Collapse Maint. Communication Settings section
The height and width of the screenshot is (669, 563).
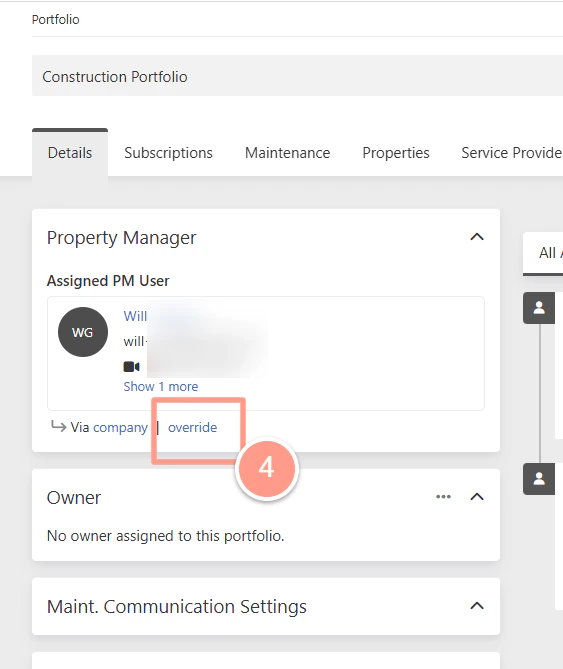click(x=477, y=606)
